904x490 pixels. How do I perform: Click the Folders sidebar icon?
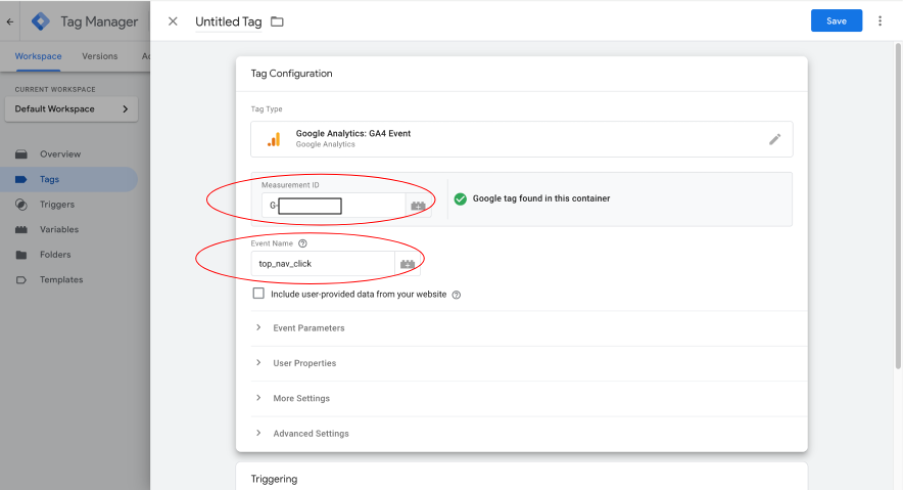[21, 254]
